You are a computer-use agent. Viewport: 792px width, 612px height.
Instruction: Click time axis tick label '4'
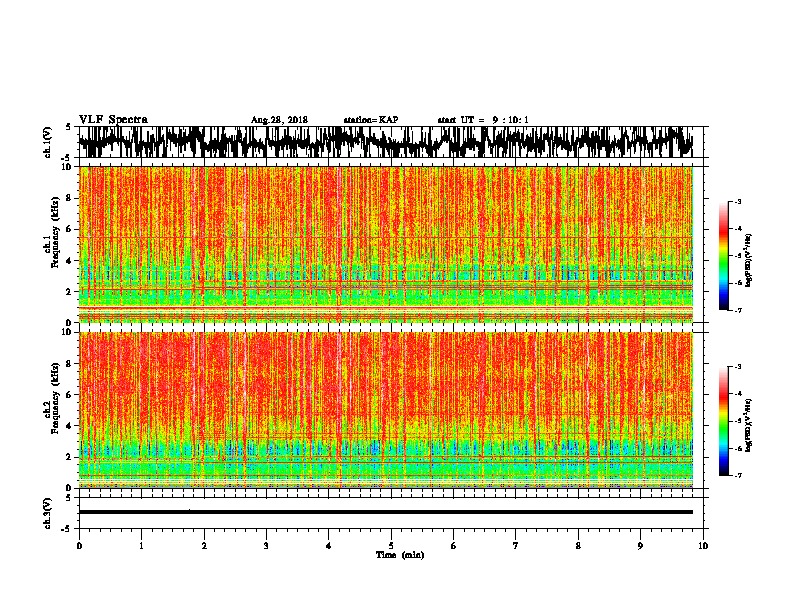(x=329, y=546)
